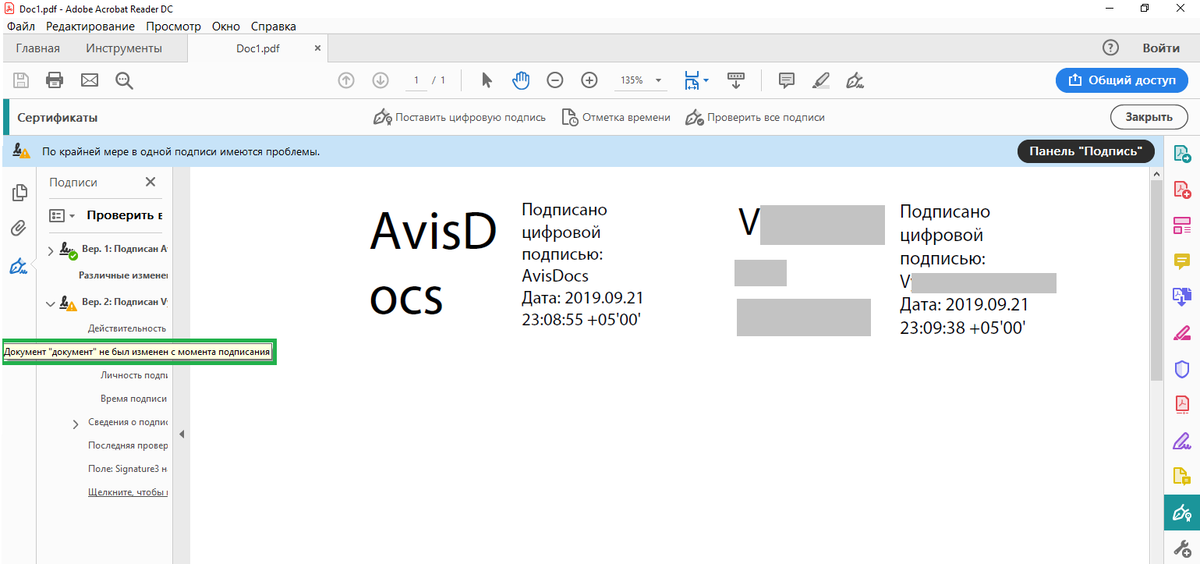Image resolution: width=1200 pixels, height=564 pixels.
Task: Expand Сведения о подписи details row
Action: (76, 423)
